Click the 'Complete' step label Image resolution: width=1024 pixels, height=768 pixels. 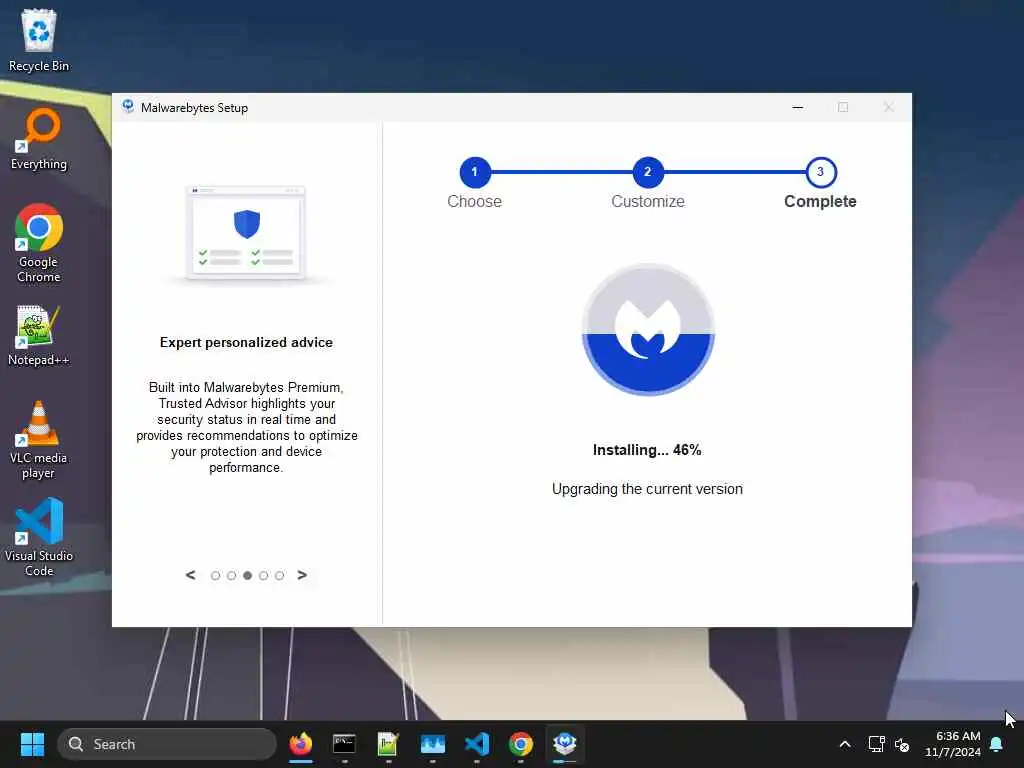820,201
